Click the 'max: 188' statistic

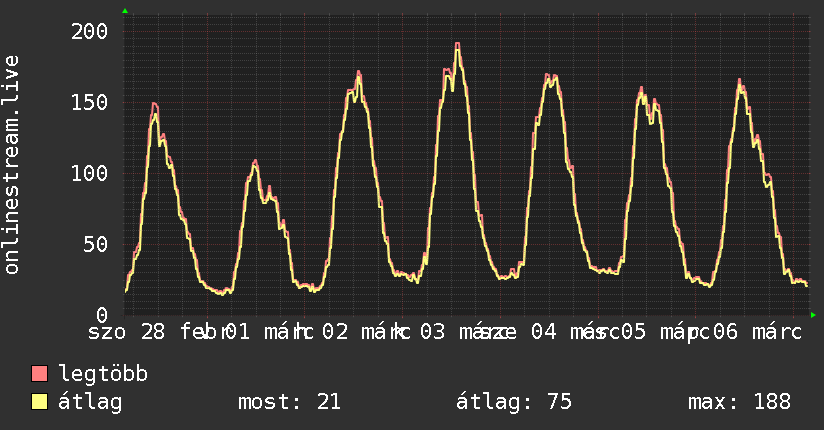pyautogui.click(x=739, y=402)
